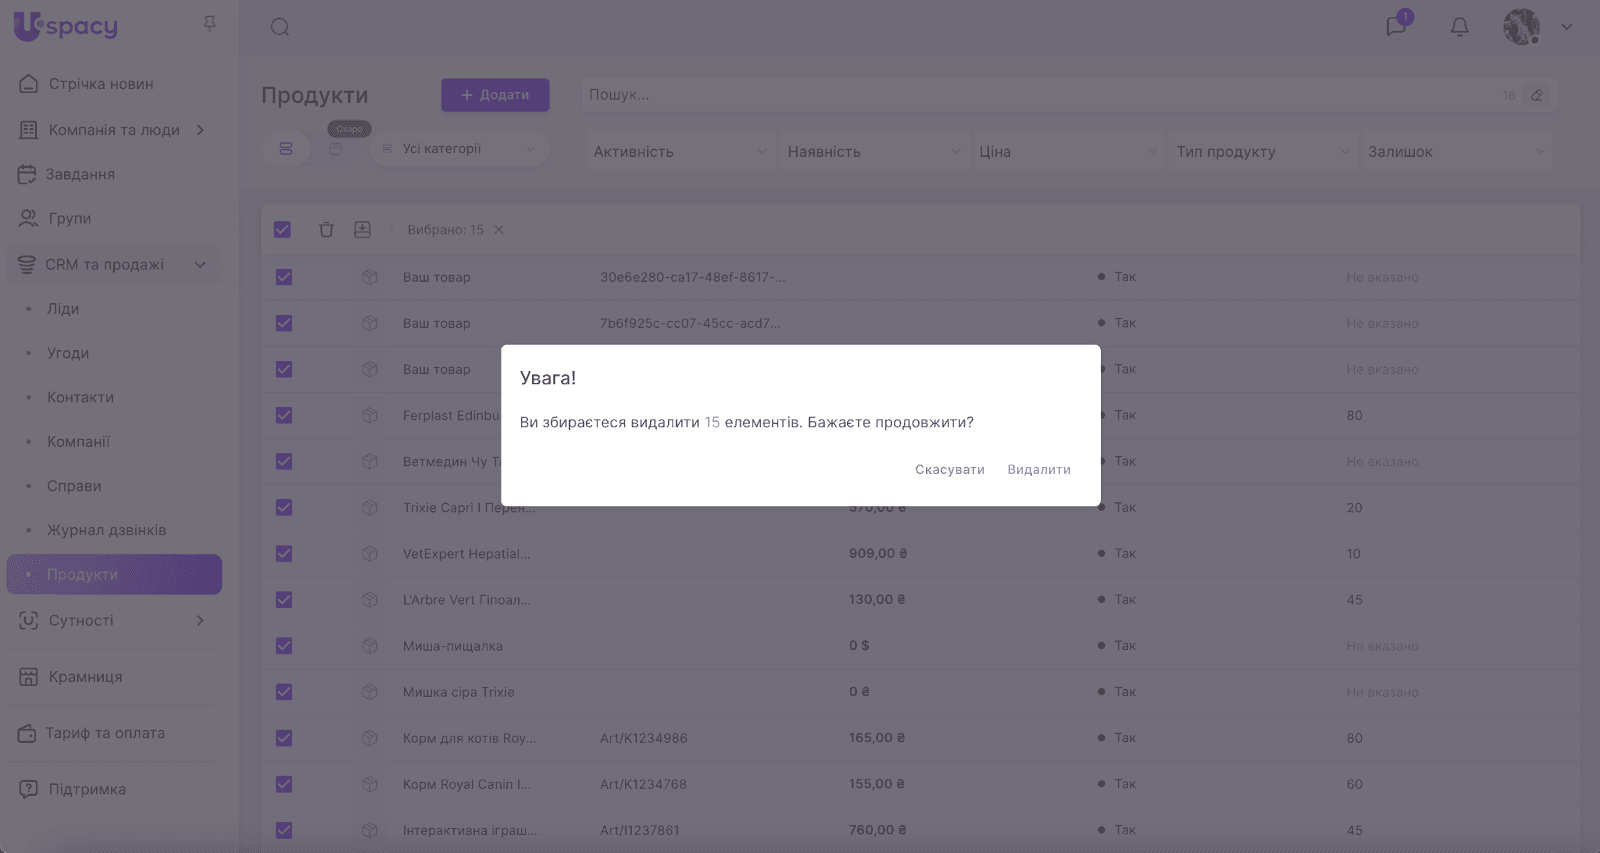Confirm deletion with Видалити button
Image resolution: width=1600 pixels, height=853 pixels.
(x=1038, y=470)
